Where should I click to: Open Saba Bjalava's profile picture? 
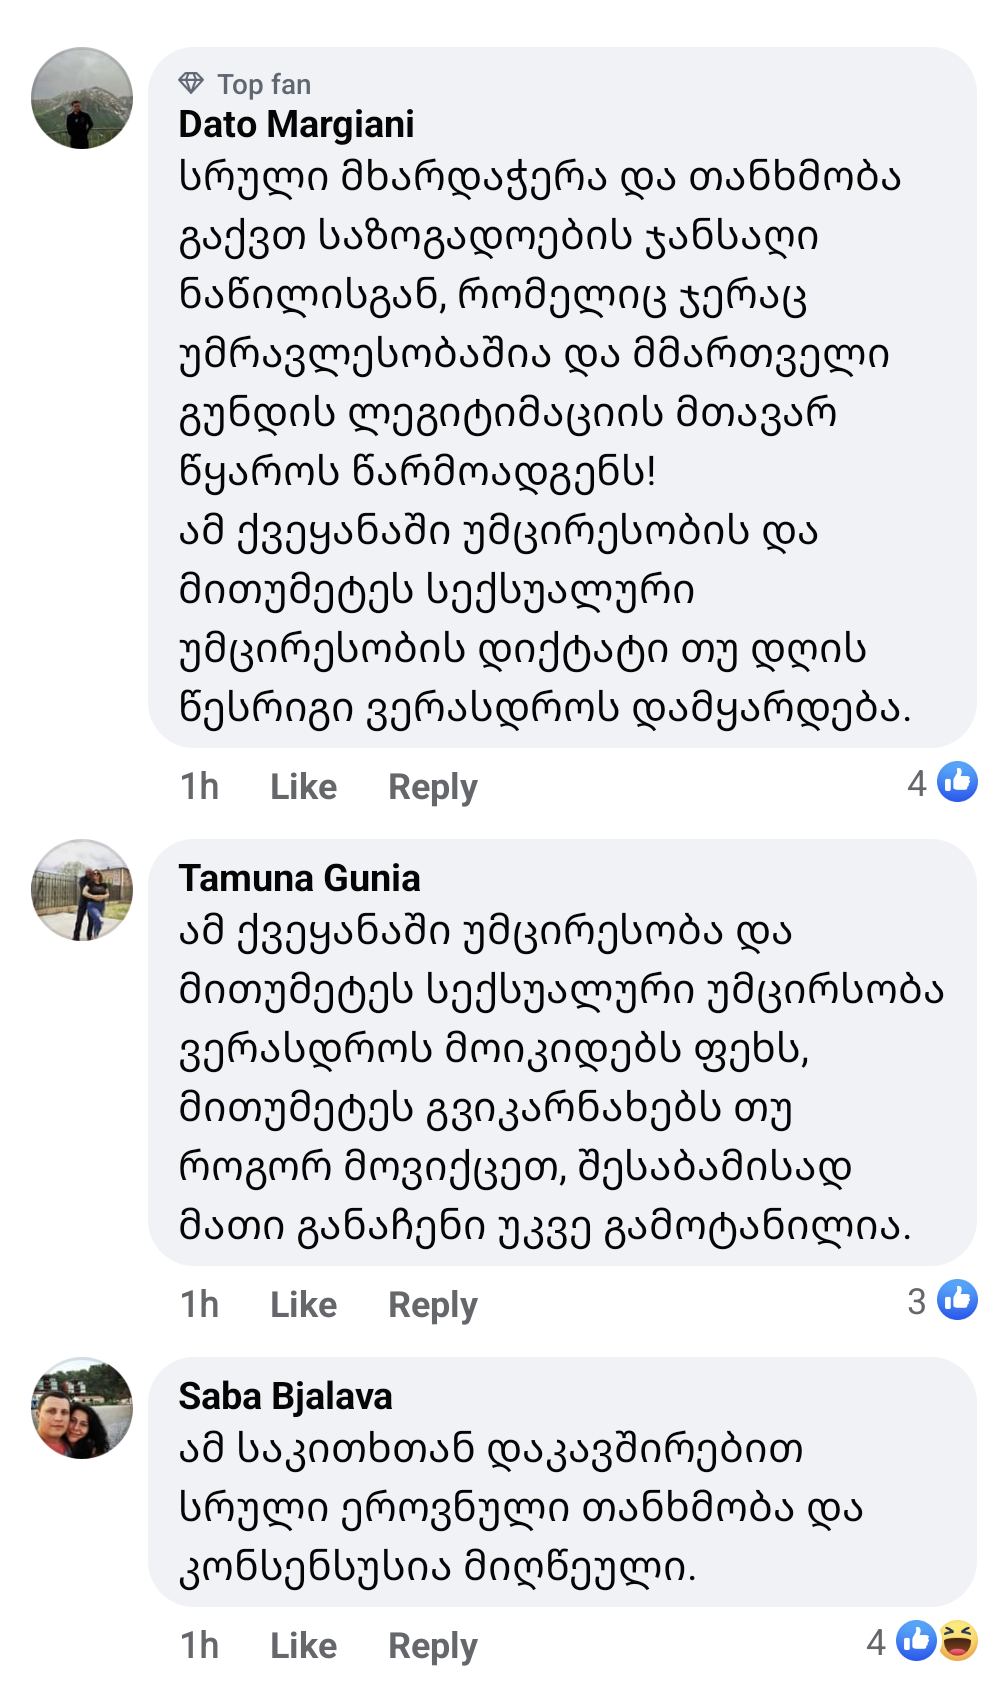(82, 1408)
